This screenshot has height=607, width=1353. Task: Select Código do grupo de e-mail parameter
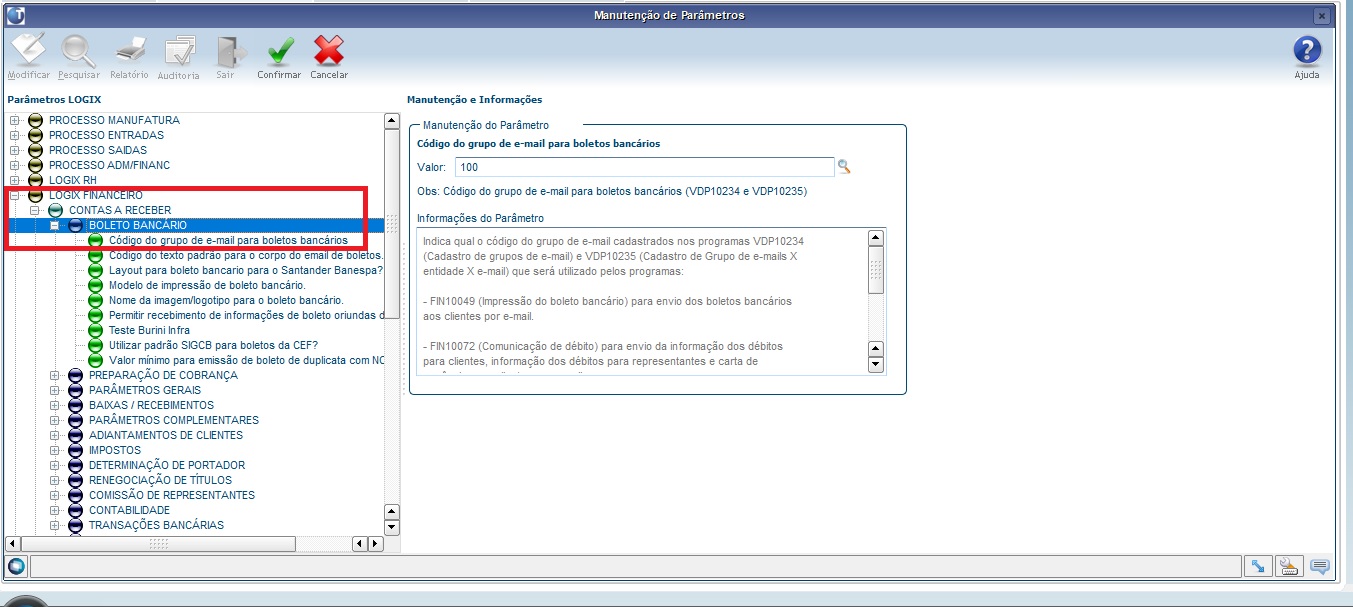tap(228, 240)
